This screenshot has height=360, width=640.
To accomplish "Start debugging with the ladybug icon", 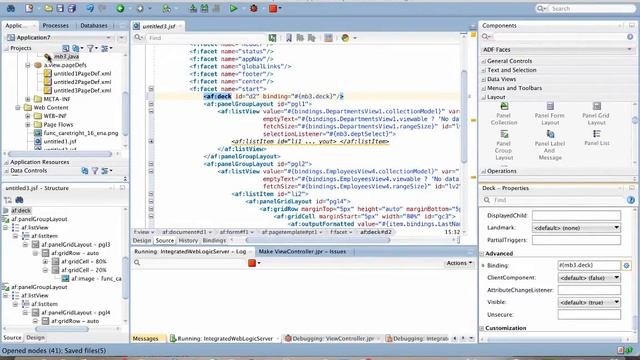I will pos(253,8).
